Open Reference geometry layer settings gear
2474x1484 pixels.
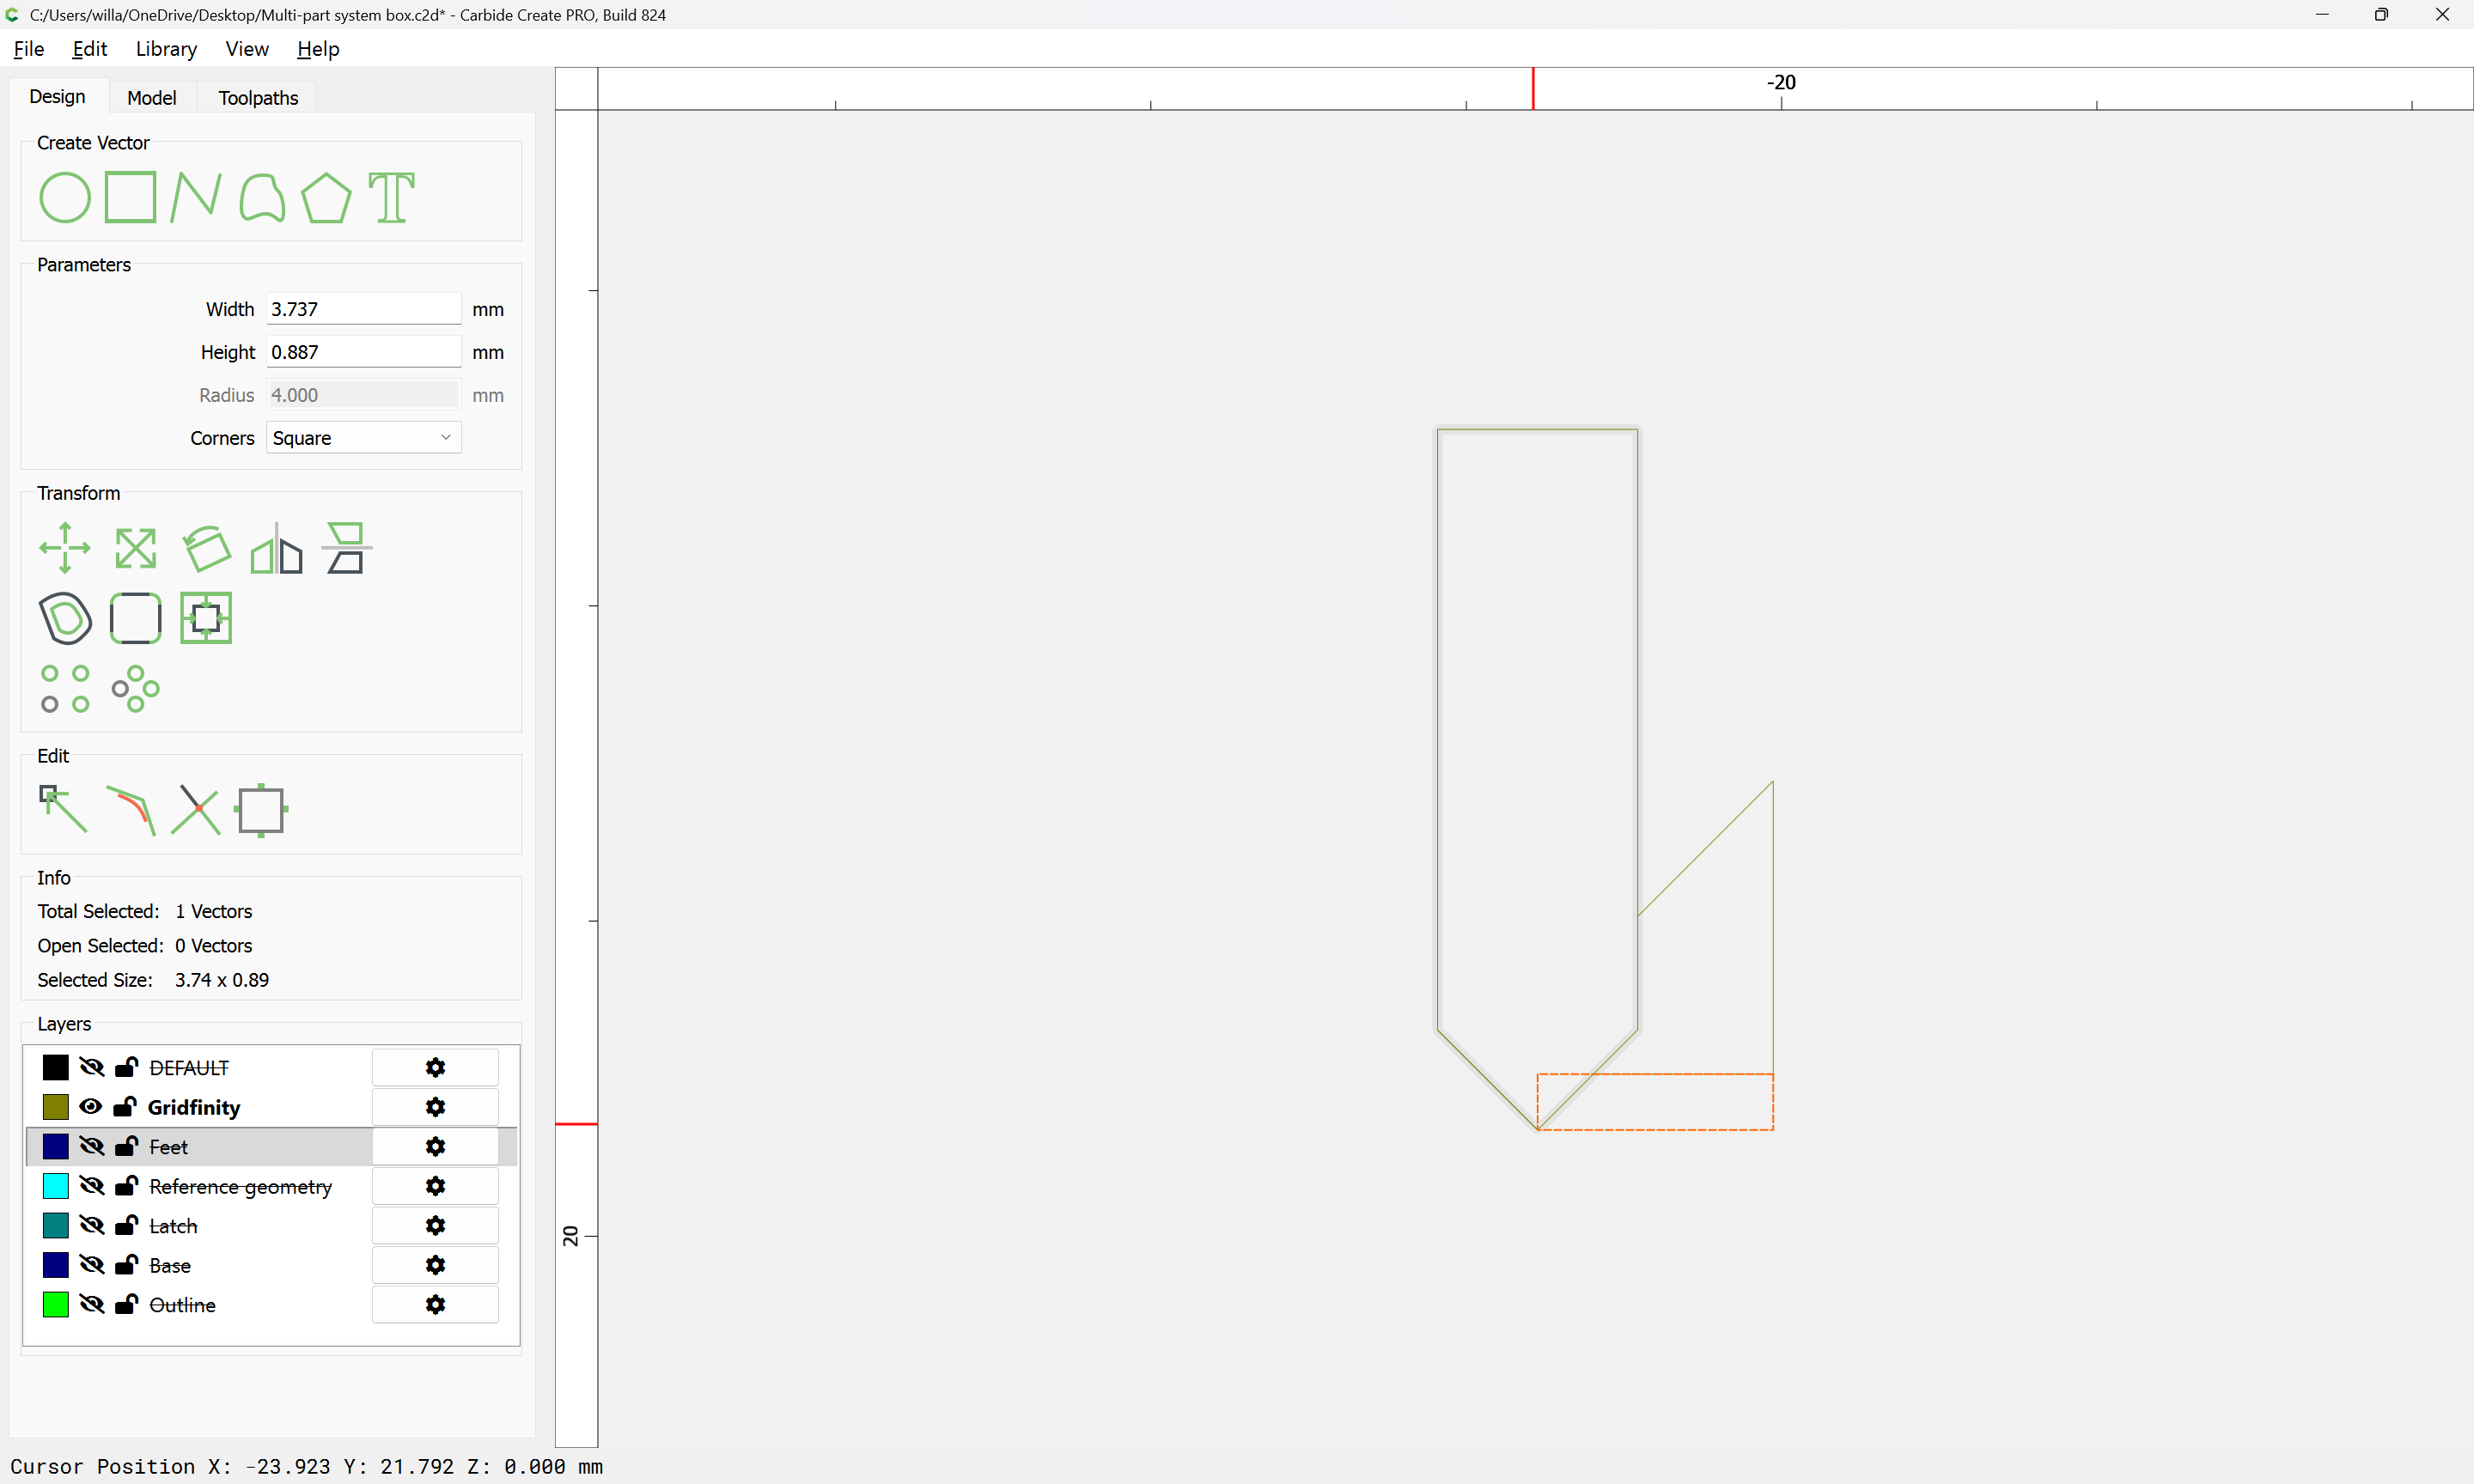tap(435, 1186)
